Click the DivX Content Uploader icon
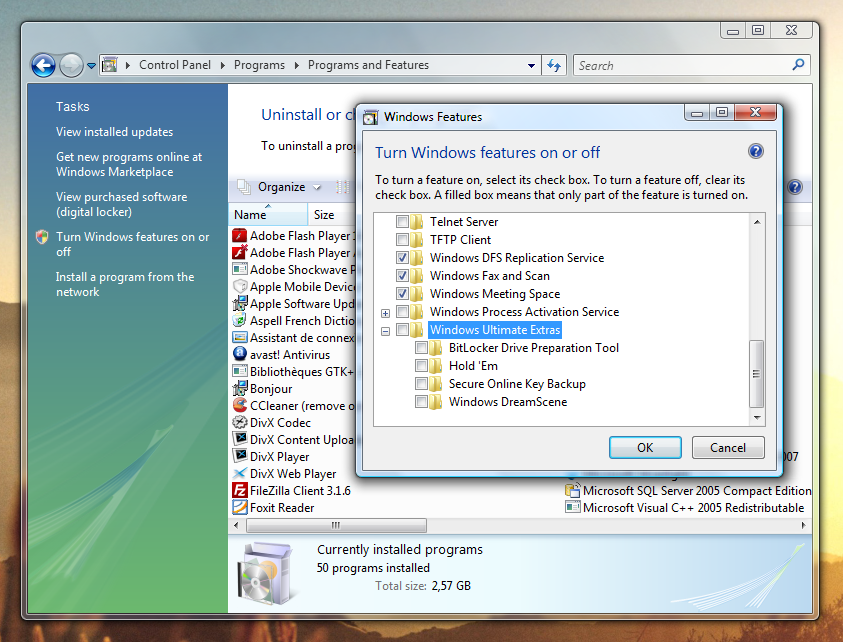 (x=240, y=439)
